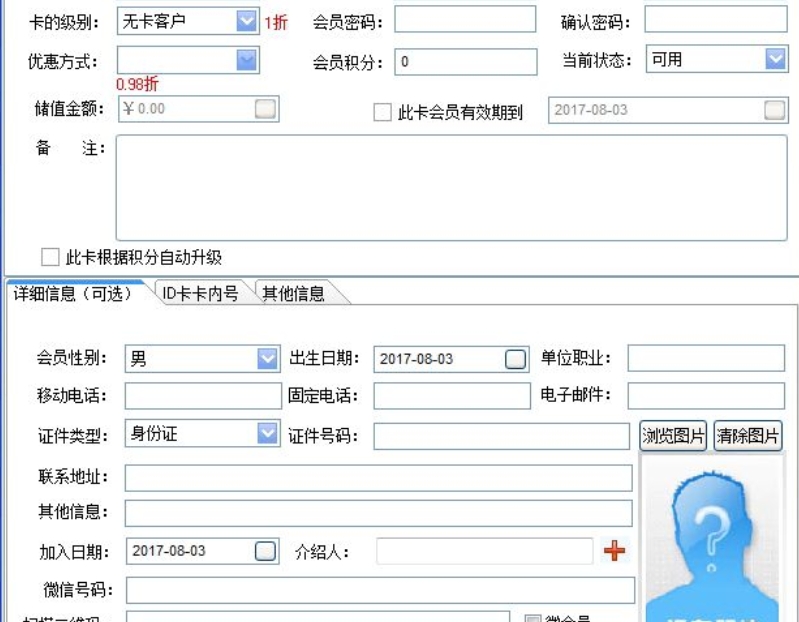Screen dimensions: 799x622
Task: Open the calendar picker for 加入日期
Action: tap(265, 551)
